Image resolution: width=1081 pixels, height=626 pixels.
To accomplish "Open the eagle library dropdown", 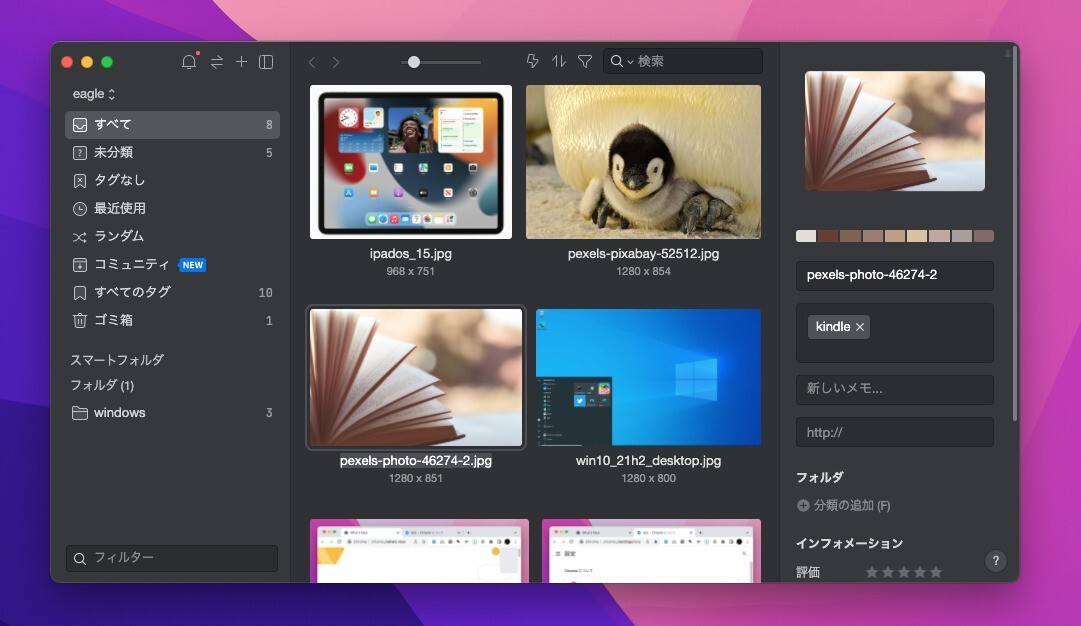I will tap(94, 94).
